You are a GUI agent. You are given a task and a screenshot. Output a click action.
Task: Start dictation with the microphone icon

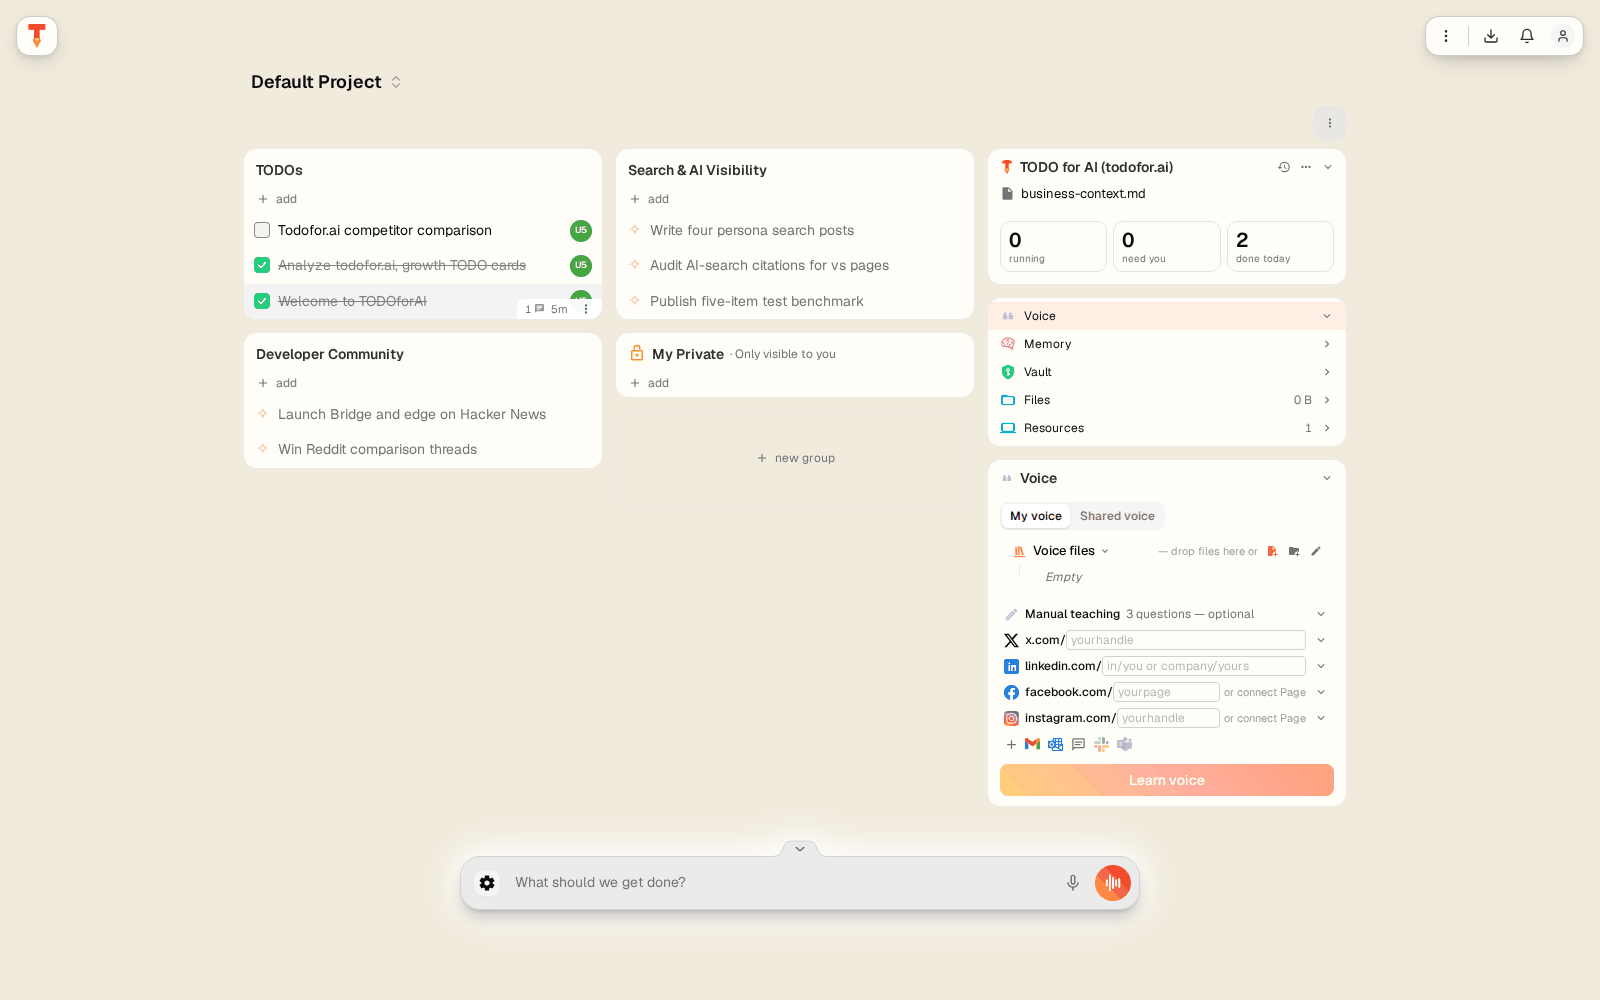click(1073, 883)
